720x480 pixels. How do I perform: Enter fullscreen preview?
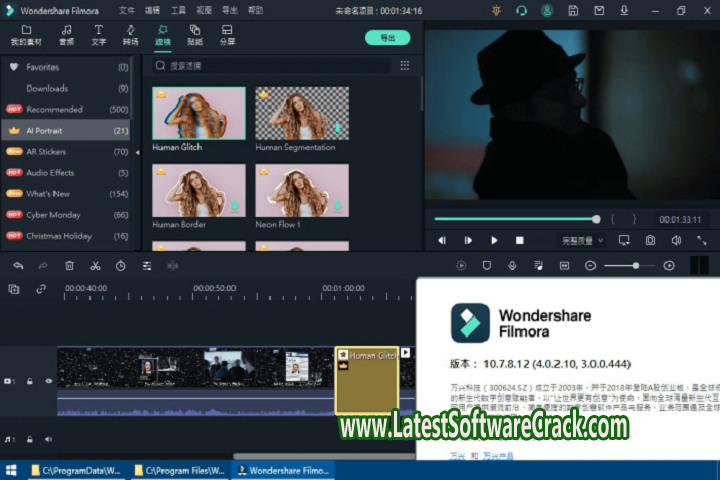click(x=702, y=240)
